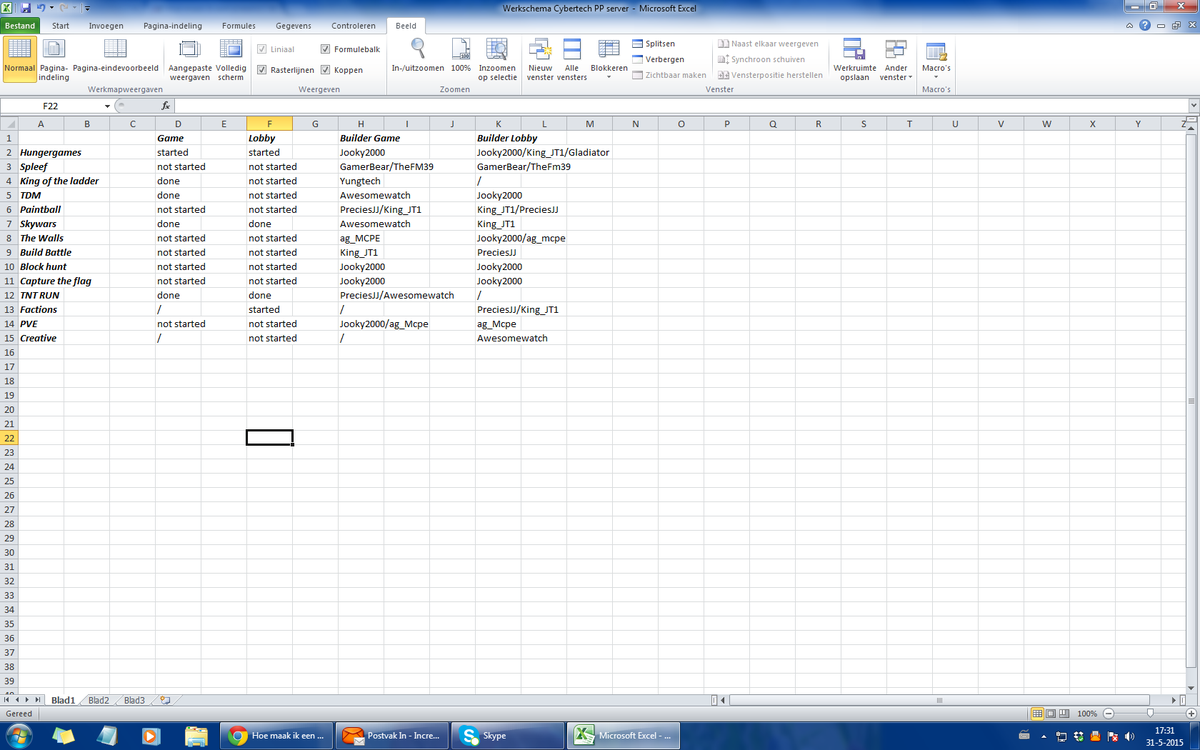Click zoom out minus button
1200x750 pixels.
click(x=1109, y=714)
